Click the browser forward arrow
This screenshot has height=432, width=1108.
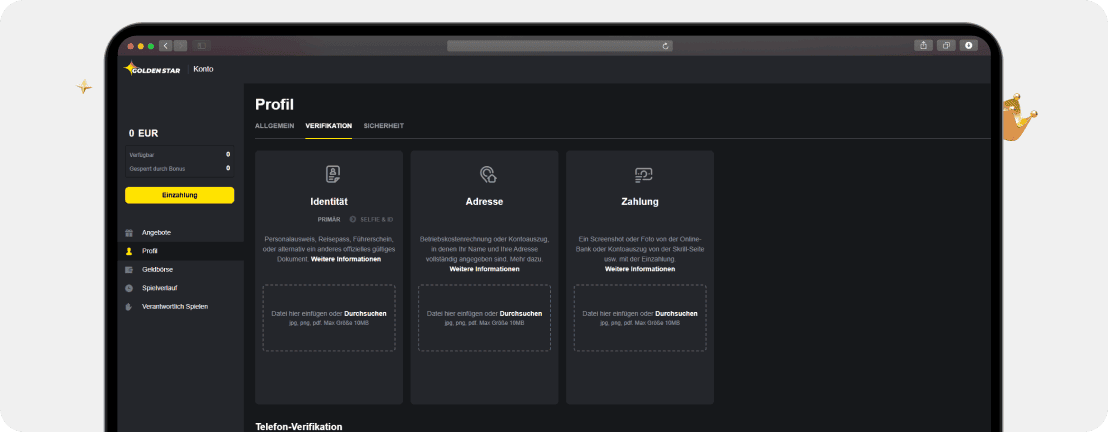point(180,46)
